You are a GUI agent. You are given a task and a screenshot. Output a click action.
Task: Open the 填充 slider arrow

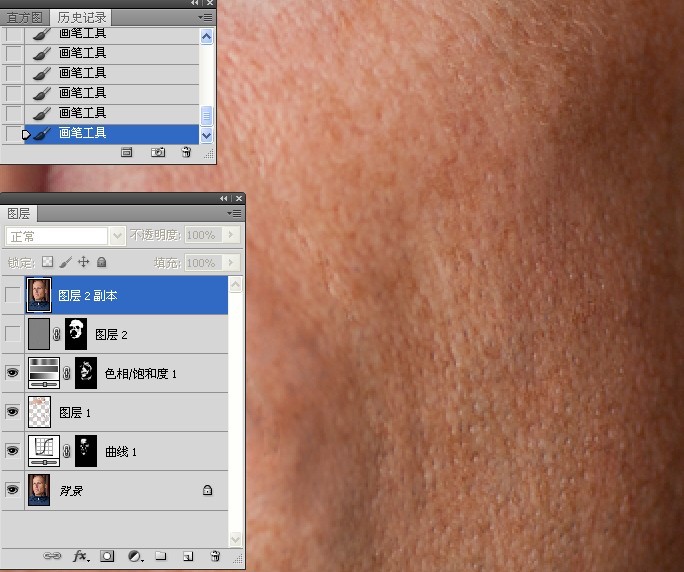[x=231, y=262]
